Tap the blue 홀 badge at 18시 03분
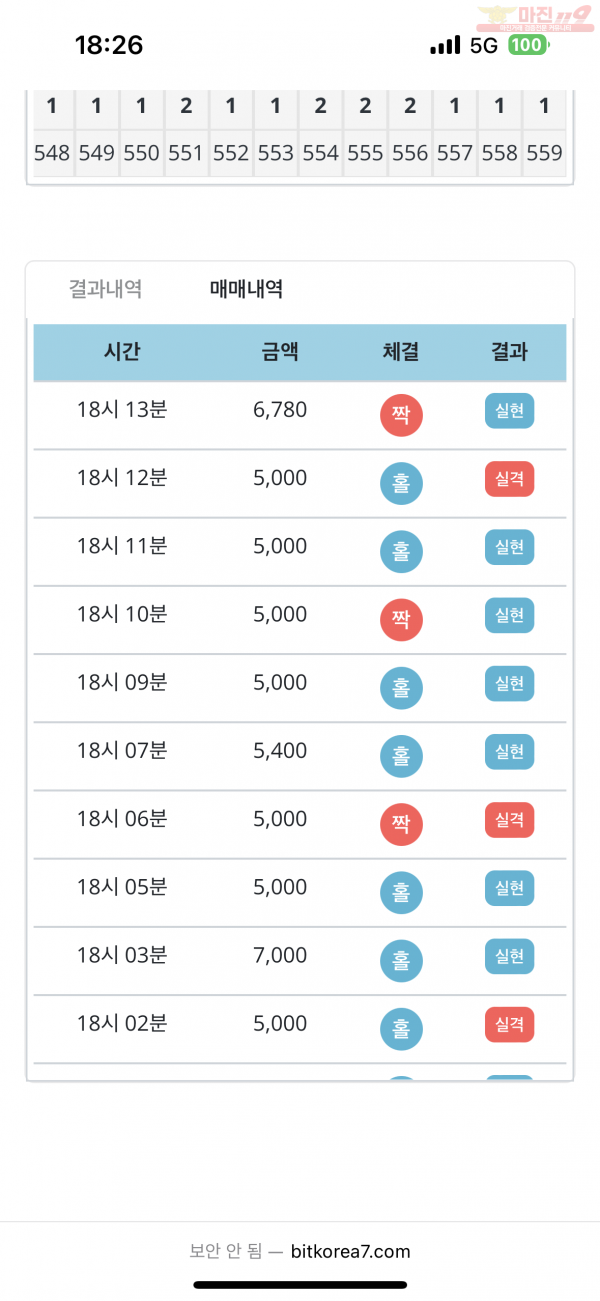 (401, 960)
